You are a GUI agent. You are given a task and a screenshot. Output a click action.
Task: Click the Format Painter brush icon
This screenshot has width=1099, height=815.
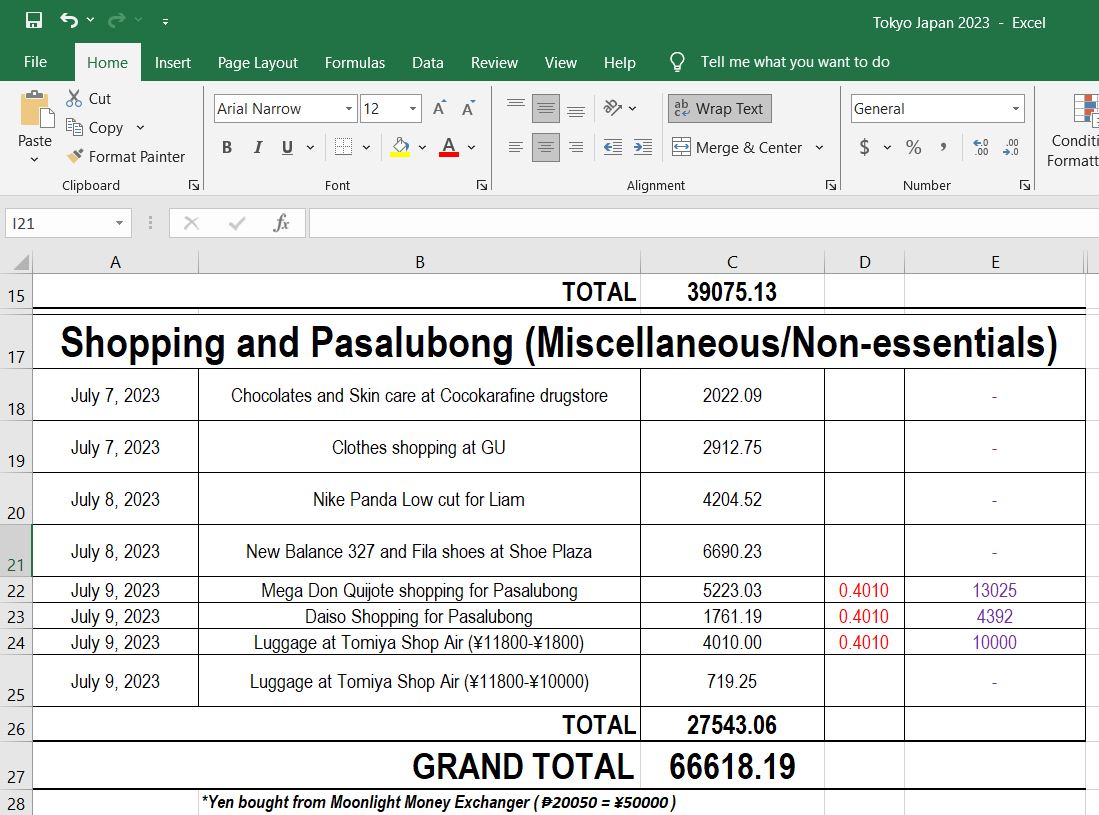tap(75, 156)
